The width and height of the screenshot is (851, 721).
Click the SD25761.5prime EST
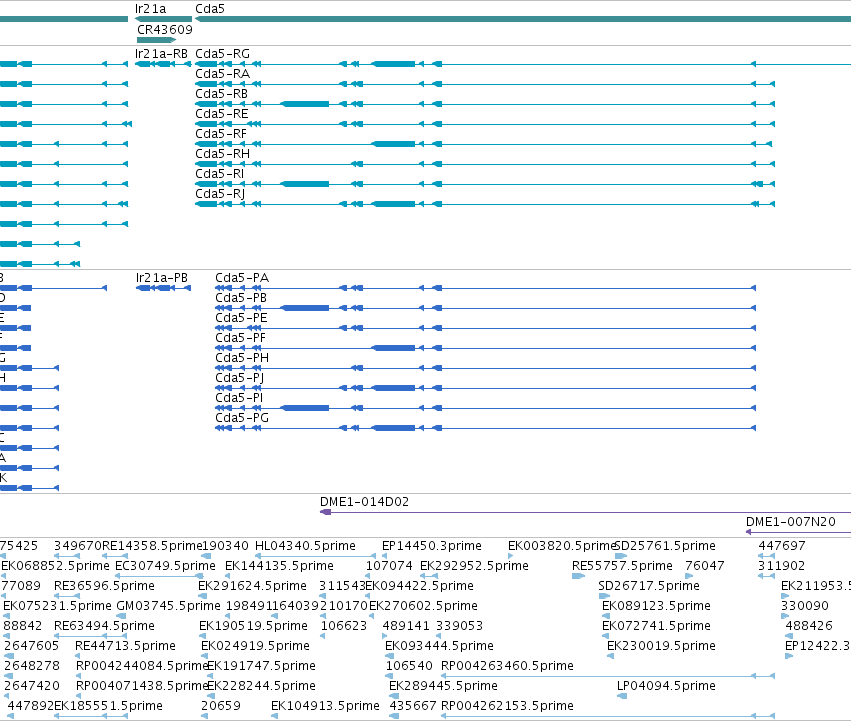point(621,556)
